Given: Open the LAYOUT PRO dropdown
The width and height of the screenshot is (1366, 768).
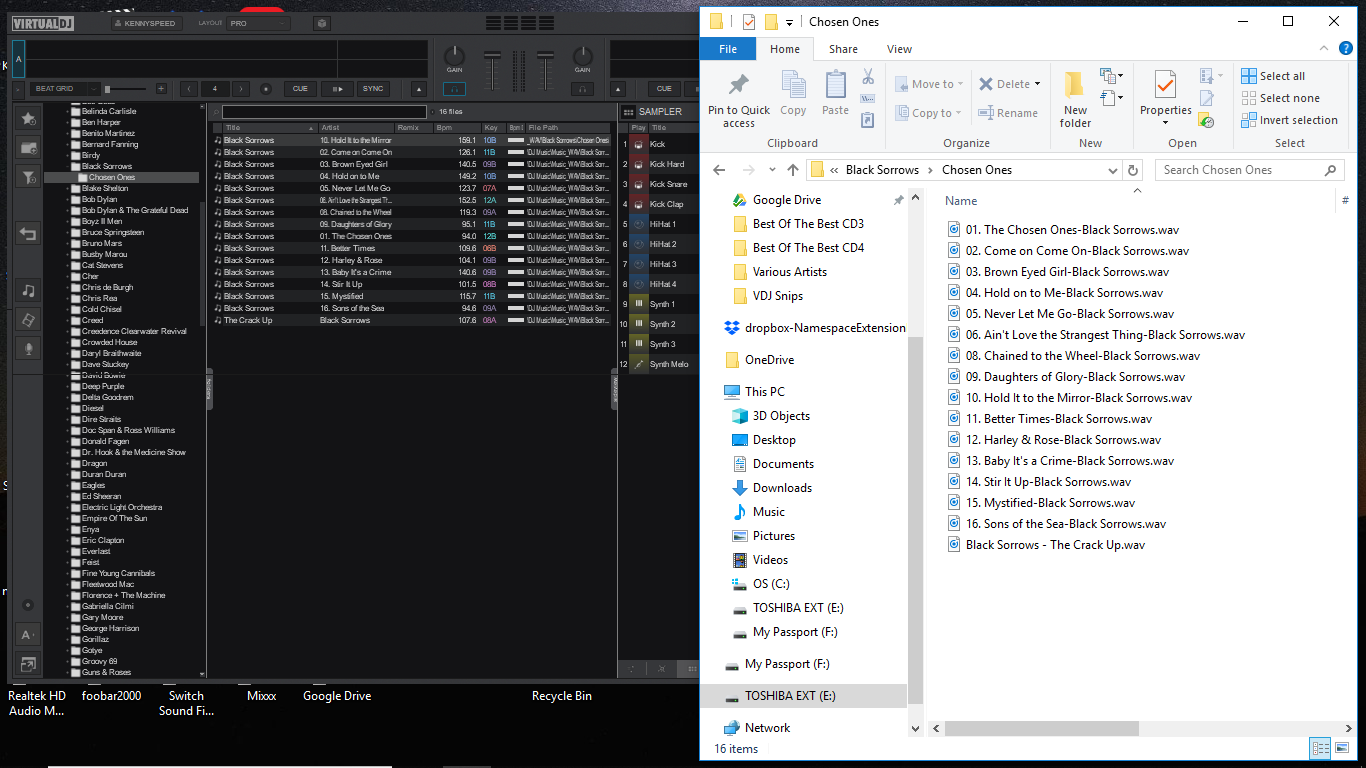Looking at the screenshot, I should click(x=258, y=23).
